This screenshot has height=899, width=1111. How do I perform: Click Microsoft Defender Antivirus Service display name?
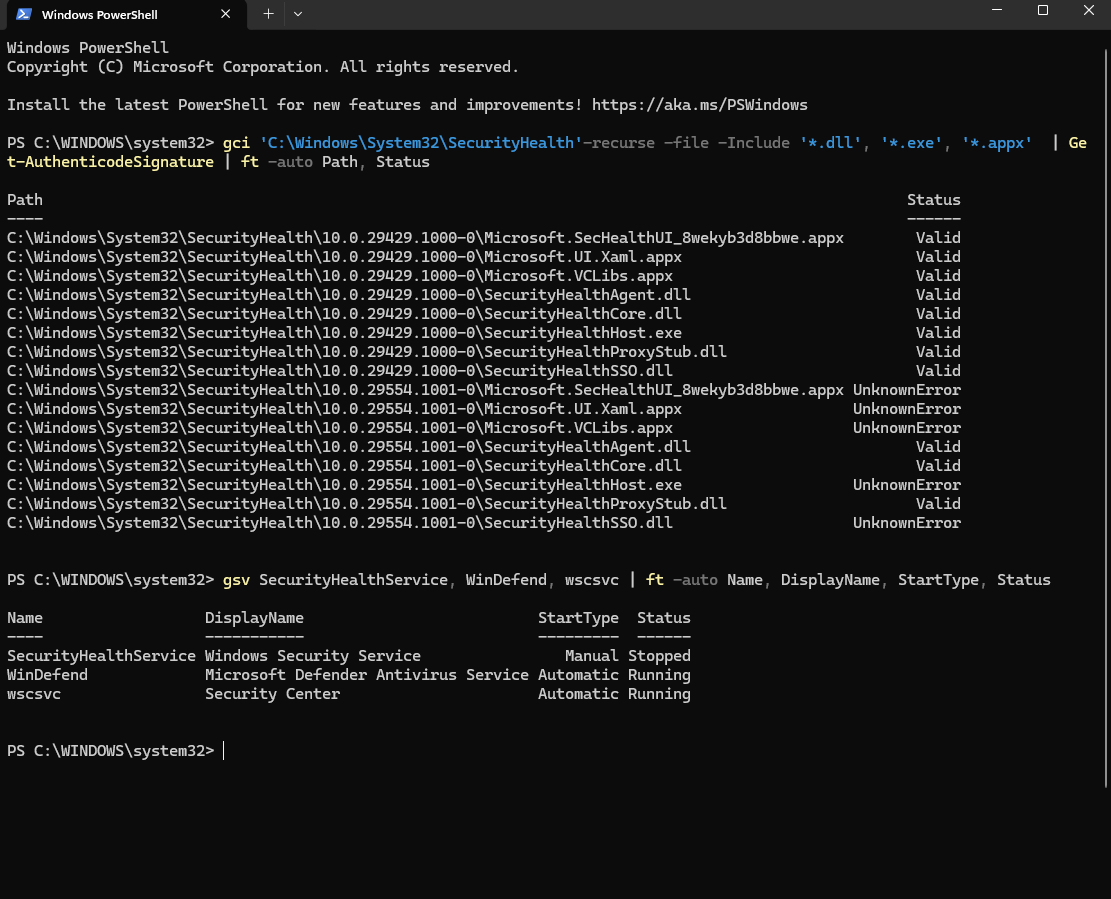pyautogui.click(x=366, y=675)
